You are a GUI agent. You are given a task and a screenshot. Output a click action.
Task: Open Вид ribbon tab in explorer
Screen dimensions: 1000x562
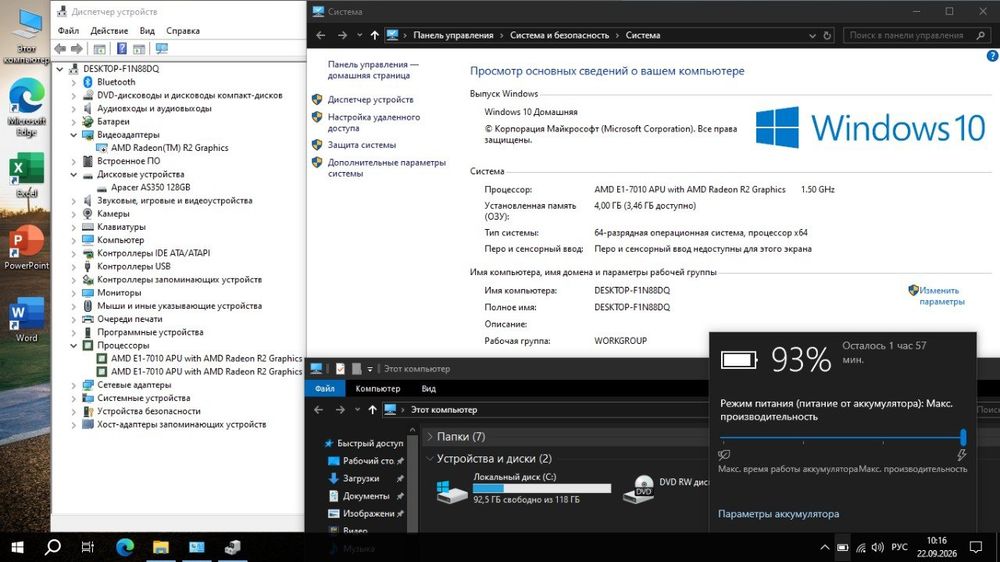coord(429,388)
